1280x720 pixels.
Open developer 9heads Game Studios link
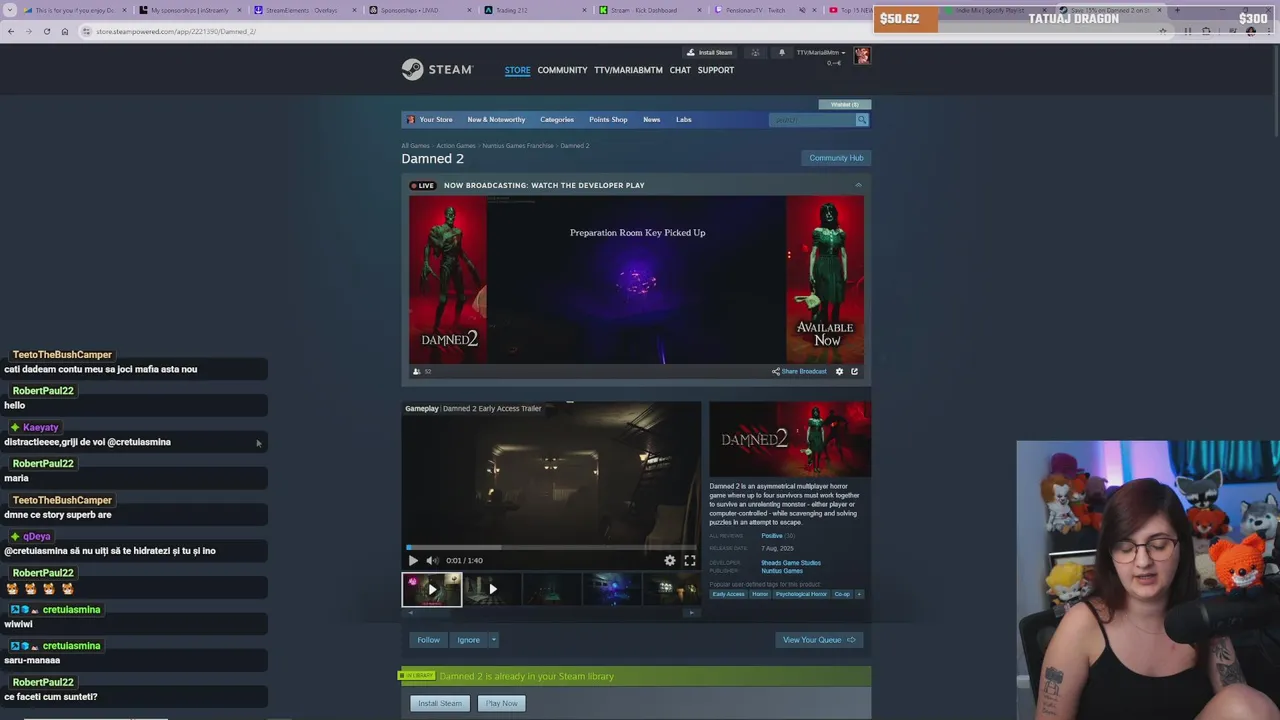791,563
